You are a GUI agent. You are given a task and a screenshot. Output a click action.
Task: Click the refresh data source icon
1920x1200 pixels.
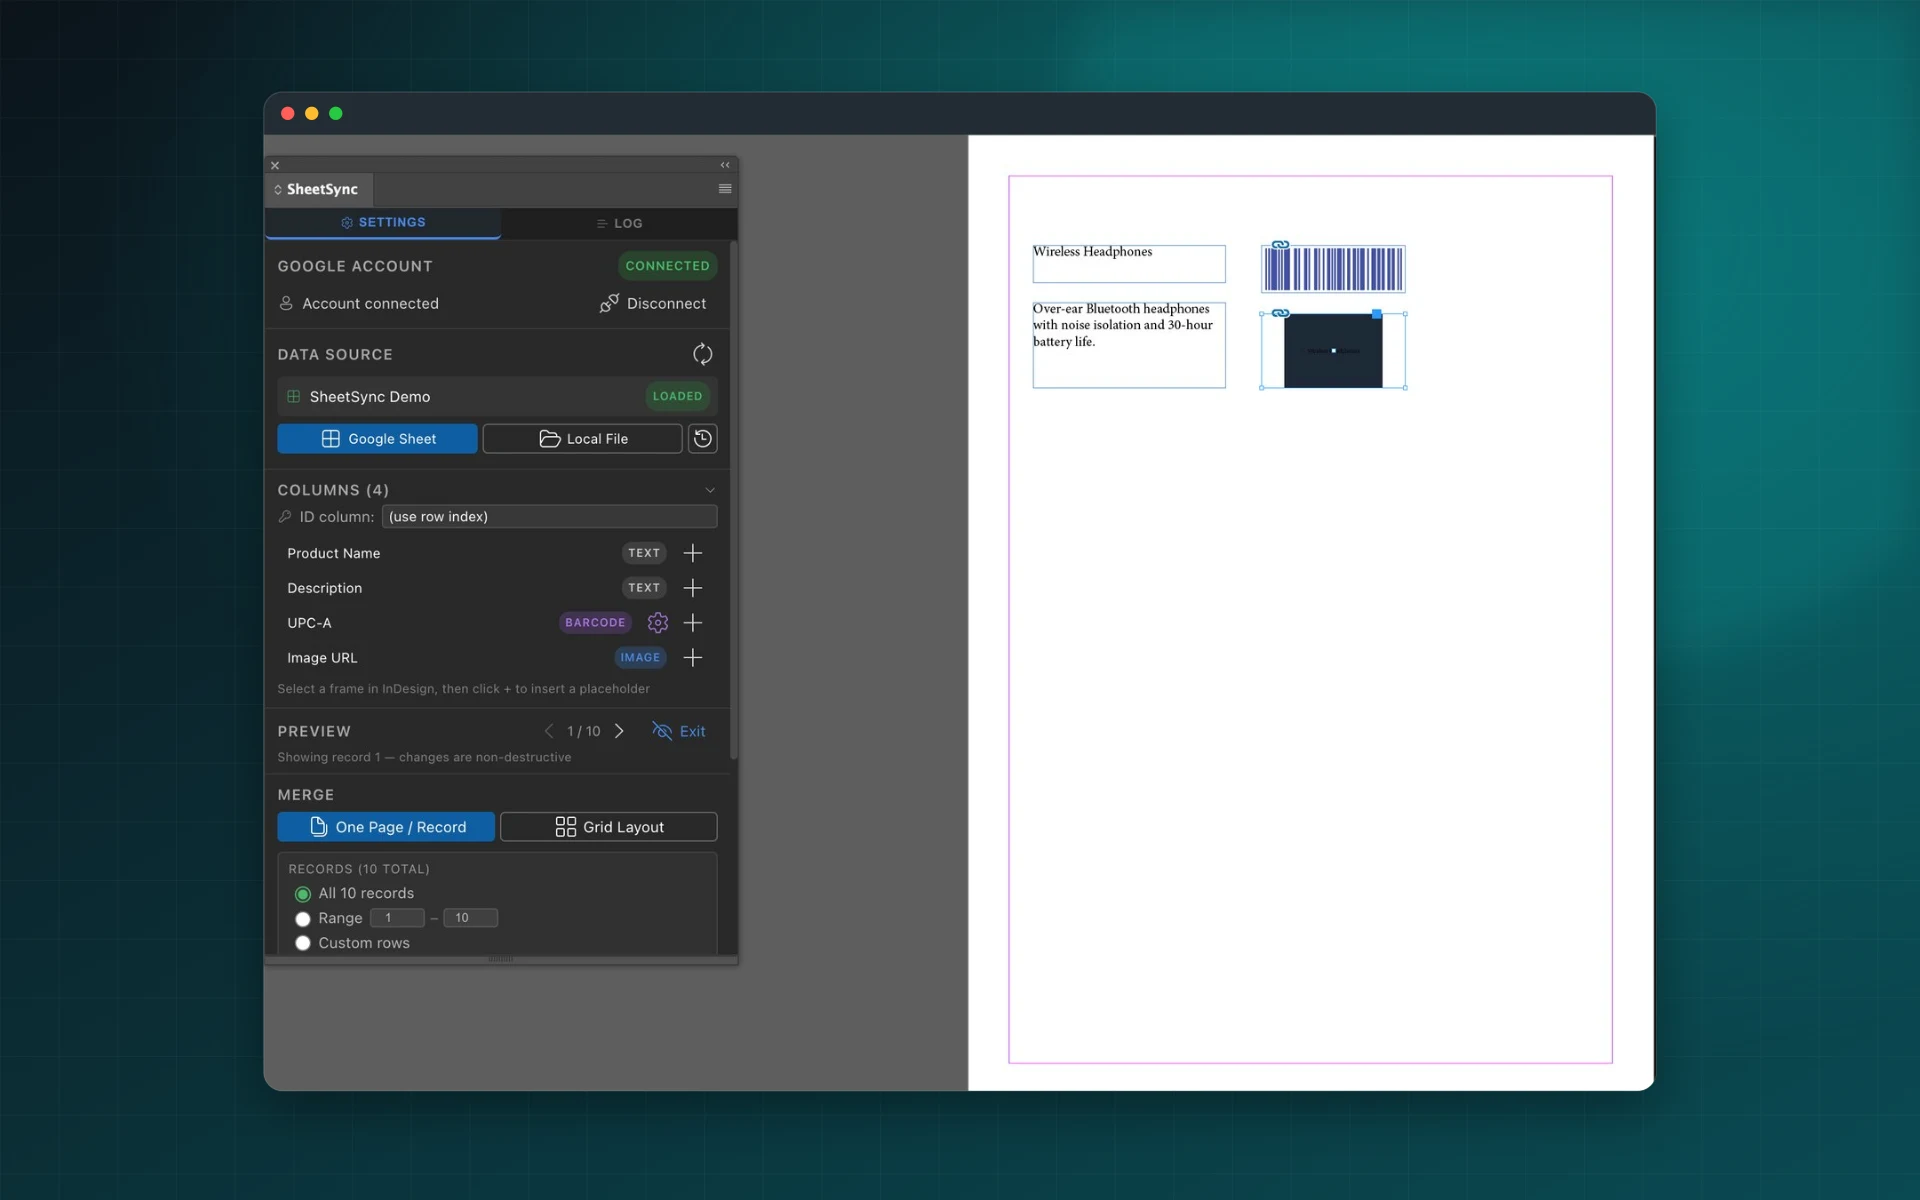[x=702, y=354]
